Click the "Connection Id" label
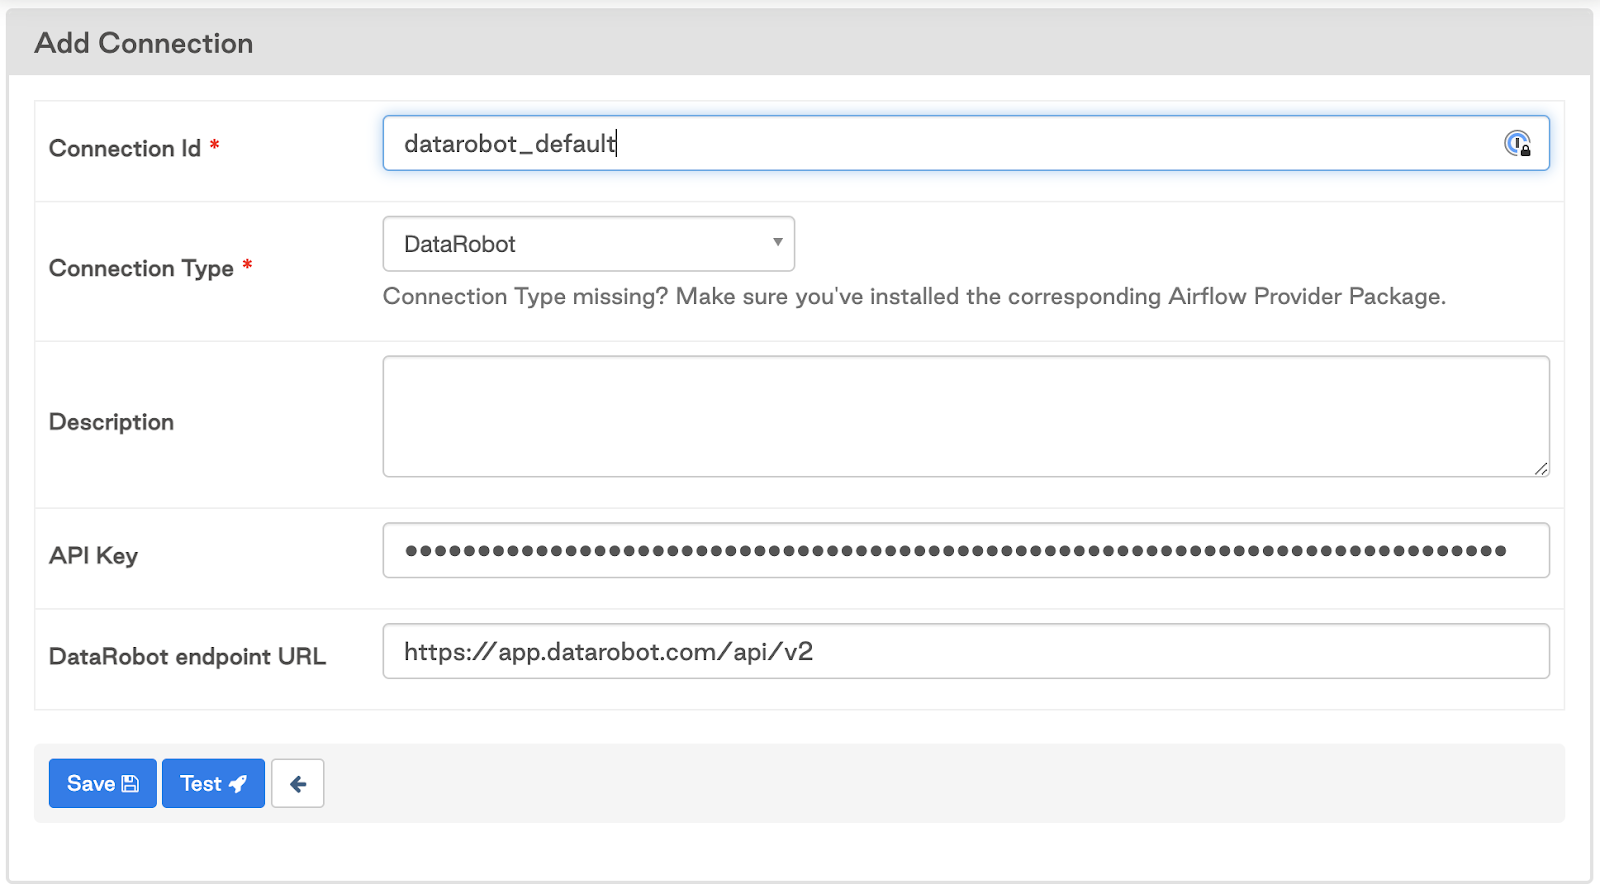The width and height of the screenshot is (1600, 889). (x=125, y=149)
